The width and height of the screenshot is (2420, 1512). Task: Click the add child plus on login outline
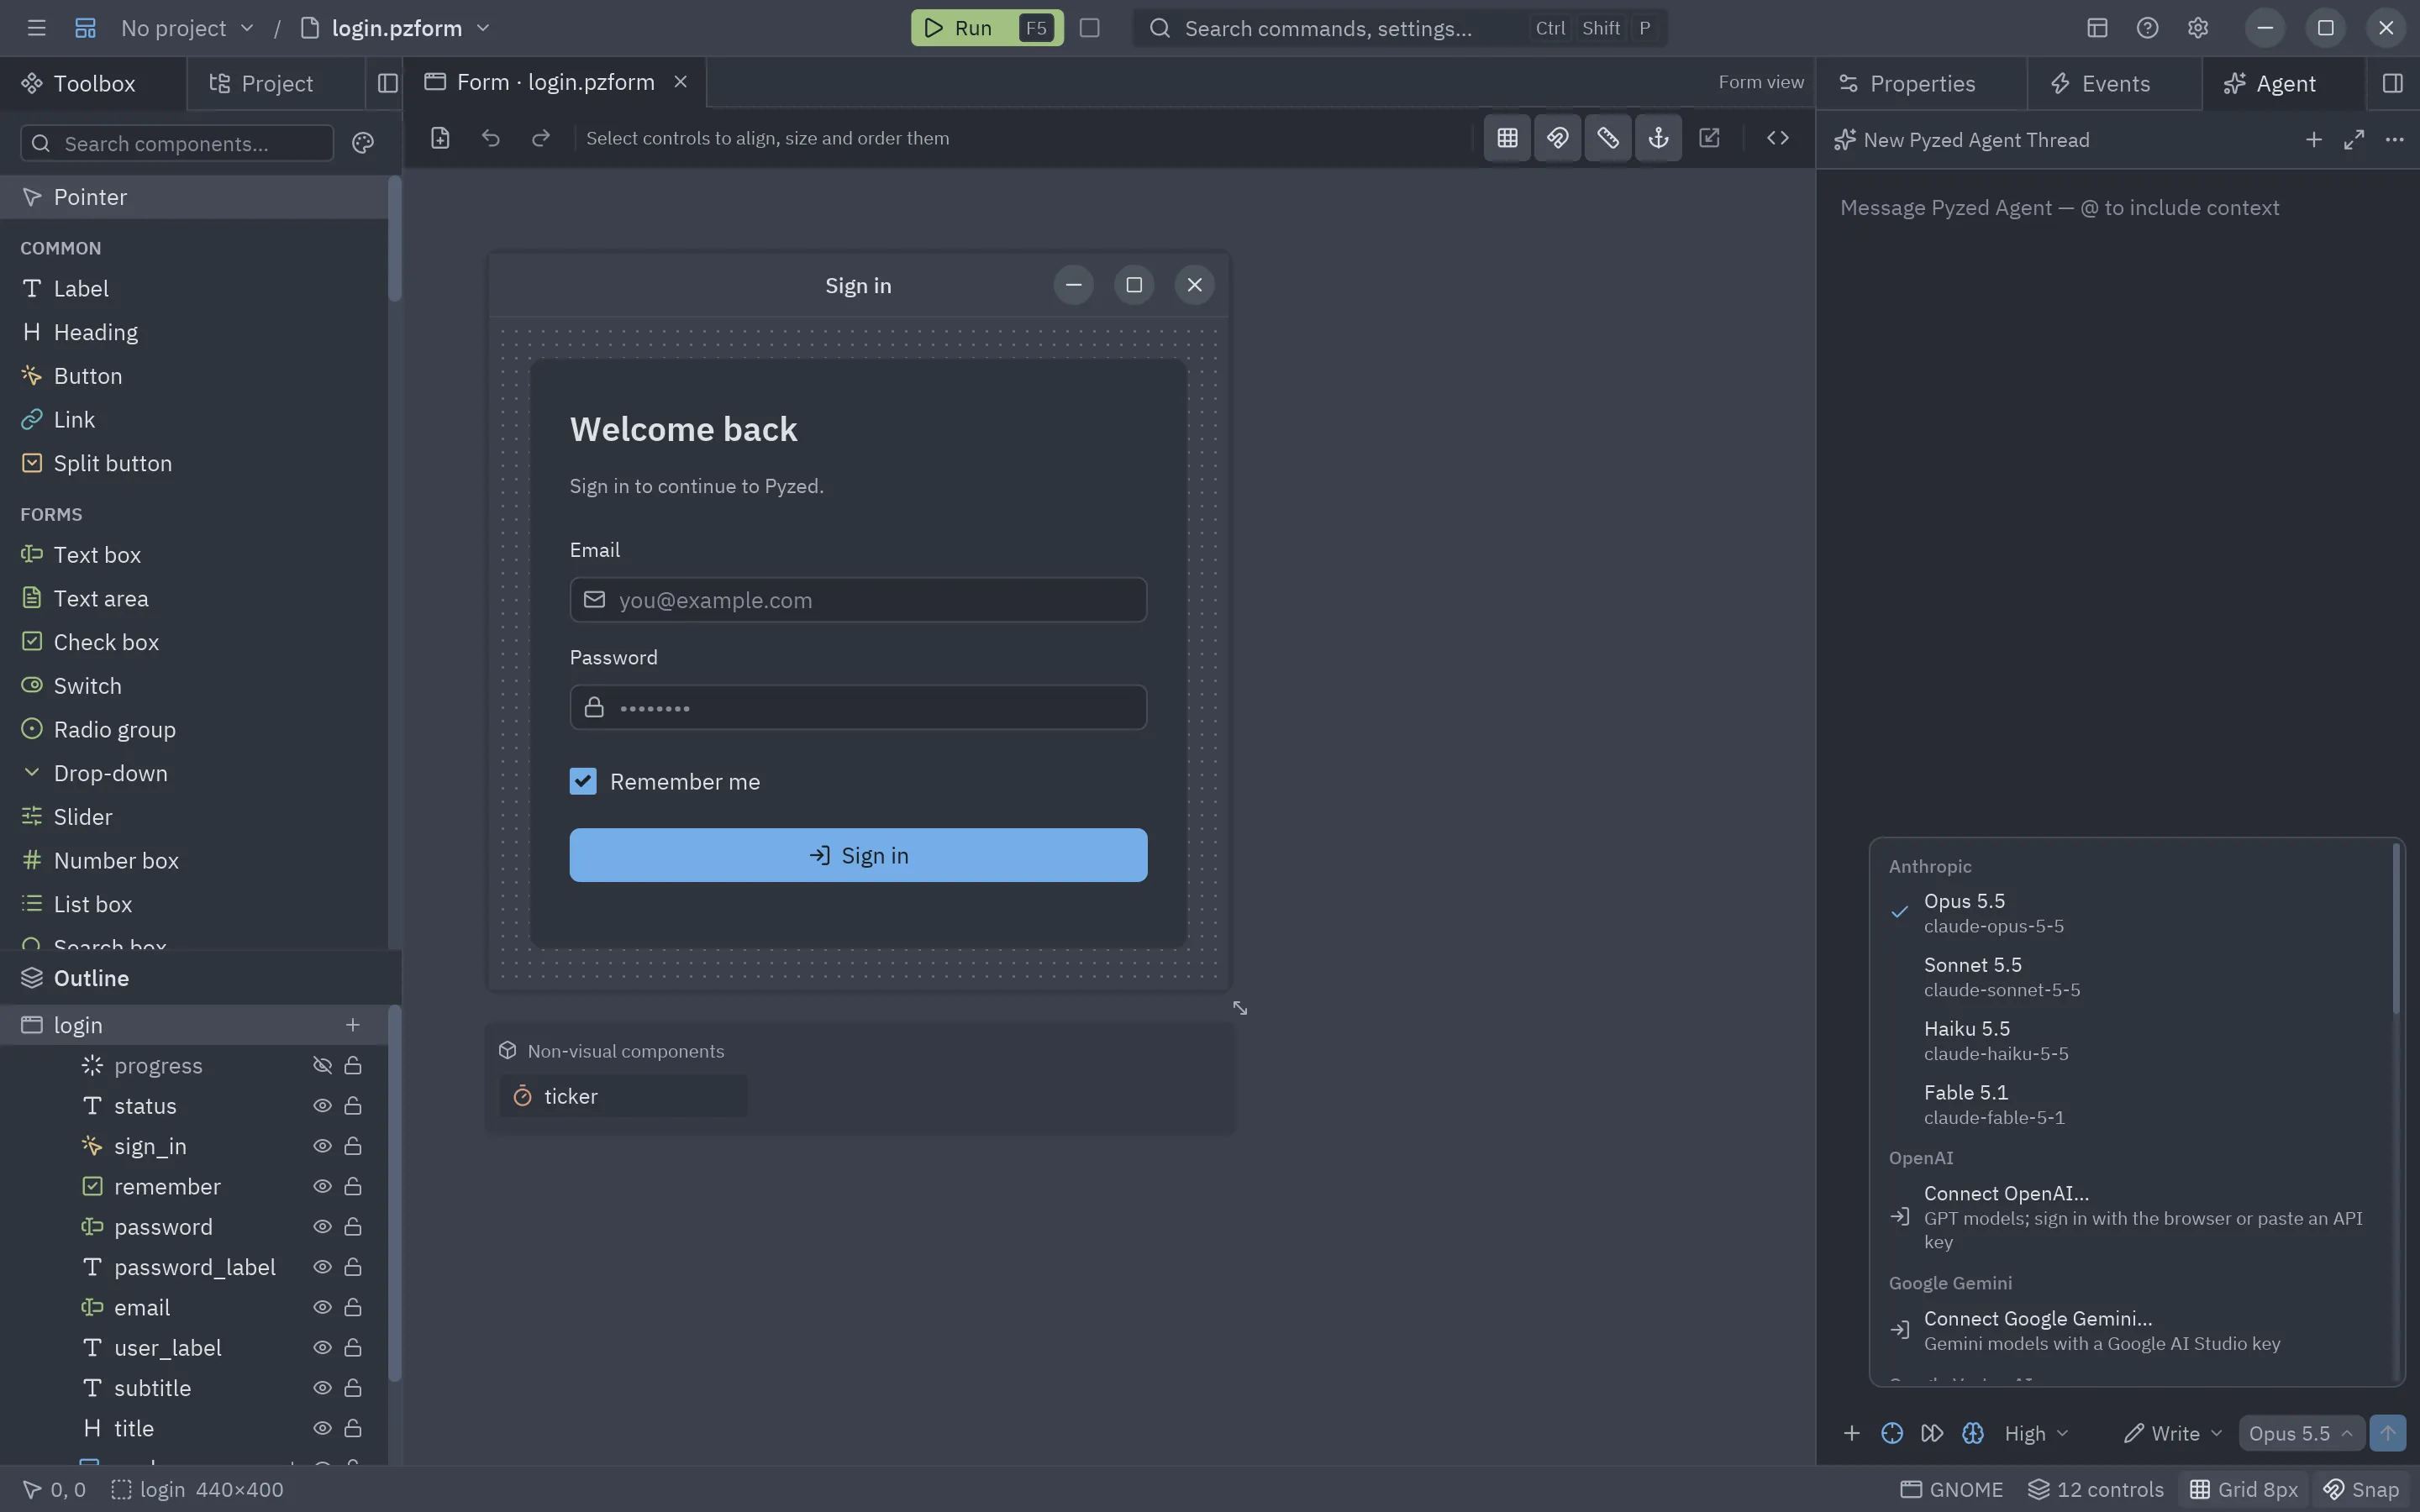coord(352,1025)
